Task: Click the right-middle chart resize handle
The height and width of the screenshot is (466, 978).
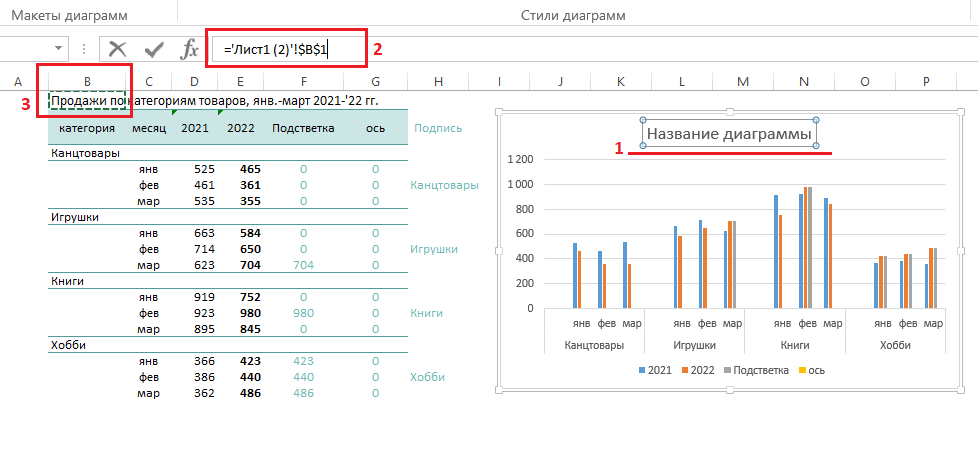Action: click(x=961, y=251)
